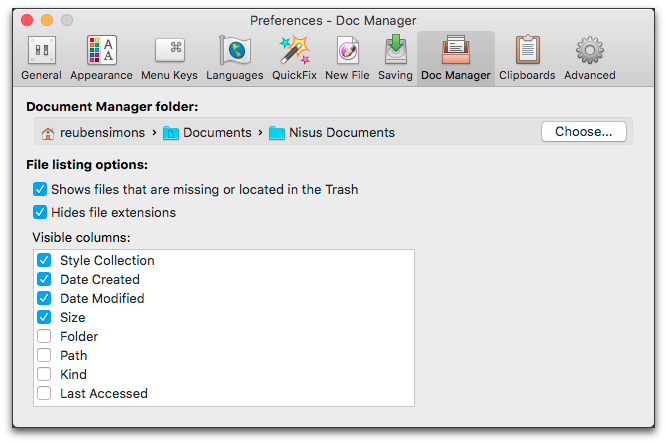666x443 pixels.
Task: Open the Appearance preferences icon
Action: click(x=102, y=51)
